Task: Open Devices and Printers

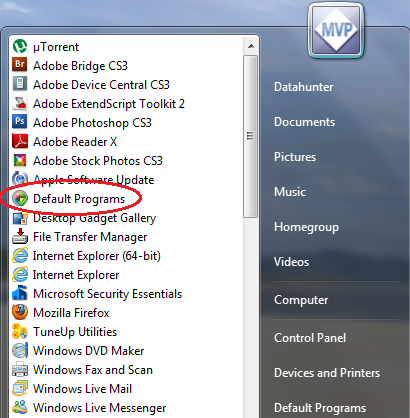Action: point(327,373)
